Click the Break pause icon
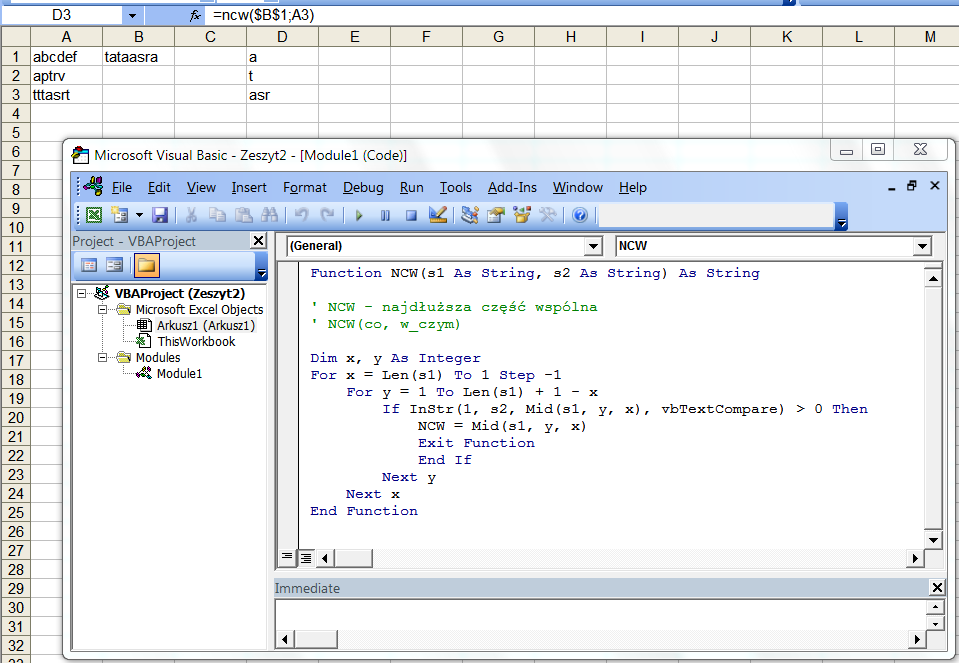Viewport: 959px width, 663px height. [x=385, y=215]
